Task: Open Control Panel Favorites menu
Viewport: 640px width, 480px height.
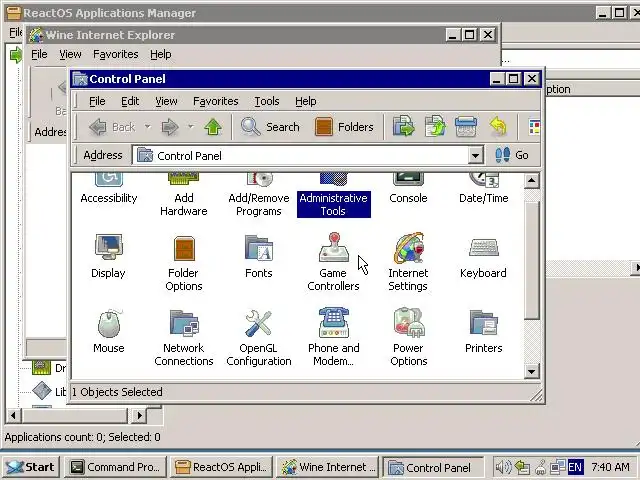Action: pyautogui.click(x=216, y=101)
